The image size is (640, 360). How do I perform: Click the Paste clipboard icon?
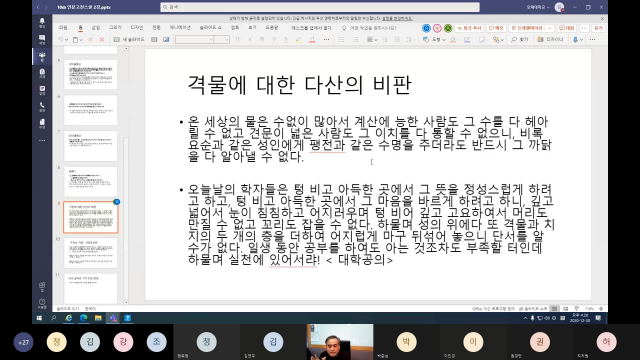(75, 40)
